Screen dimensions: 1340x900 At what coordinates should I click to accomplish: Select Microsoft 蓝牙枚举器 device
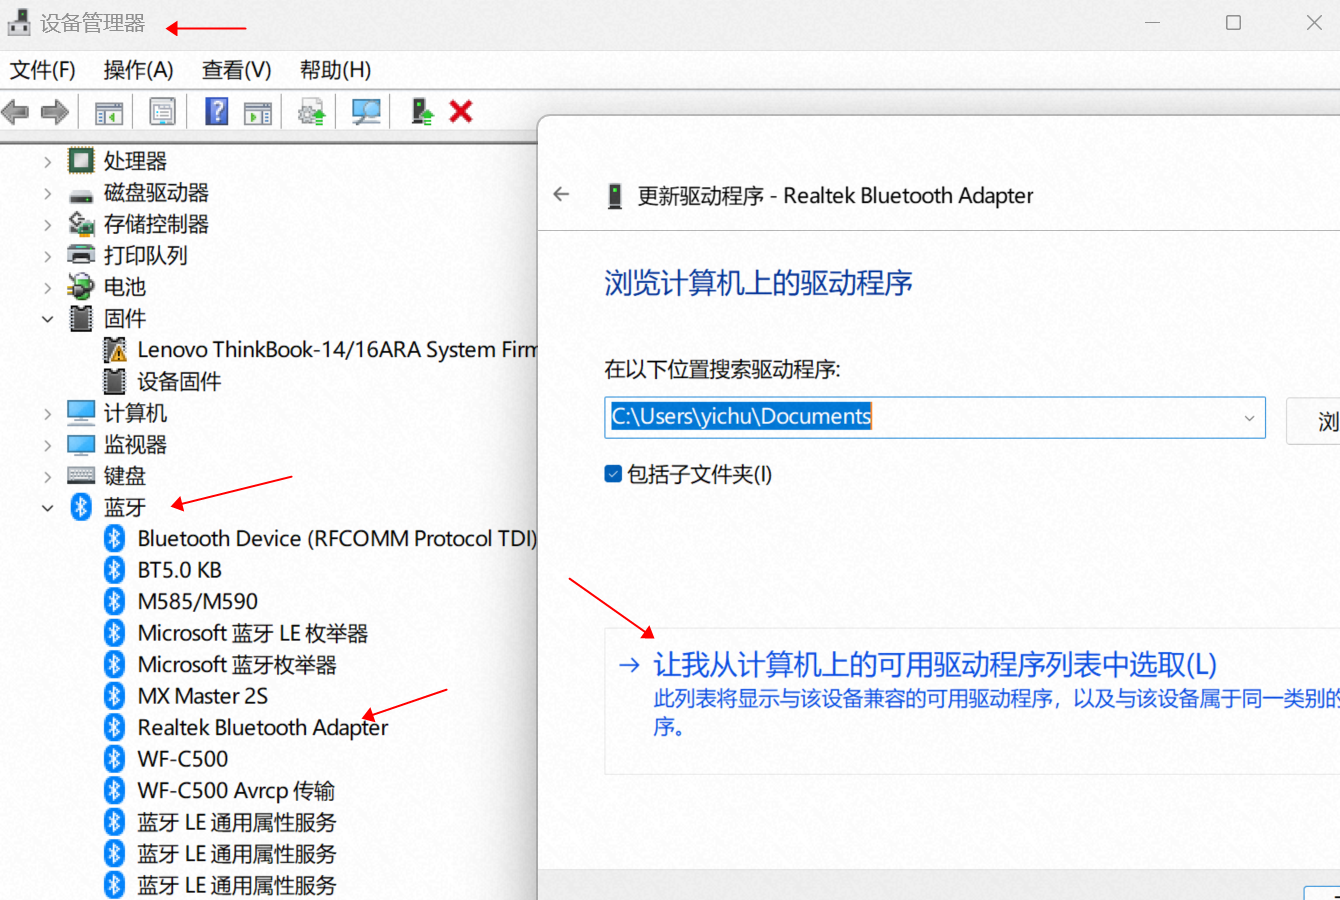click(237, 664)
